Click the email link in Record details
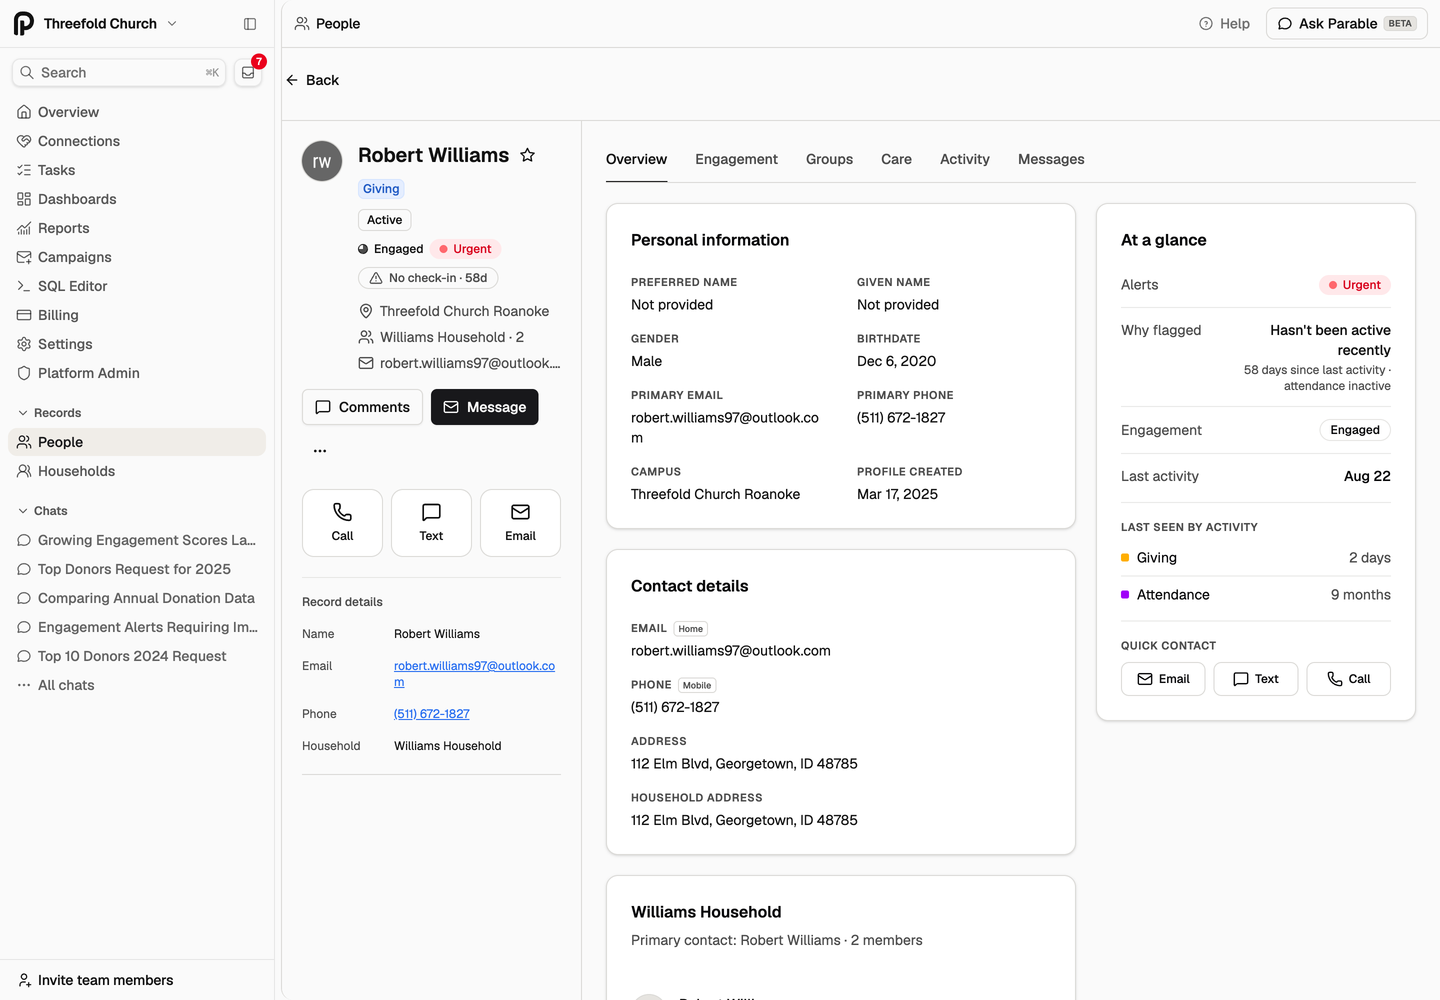This screenshot has width=1440, height=1000. (x=474, y=674)
